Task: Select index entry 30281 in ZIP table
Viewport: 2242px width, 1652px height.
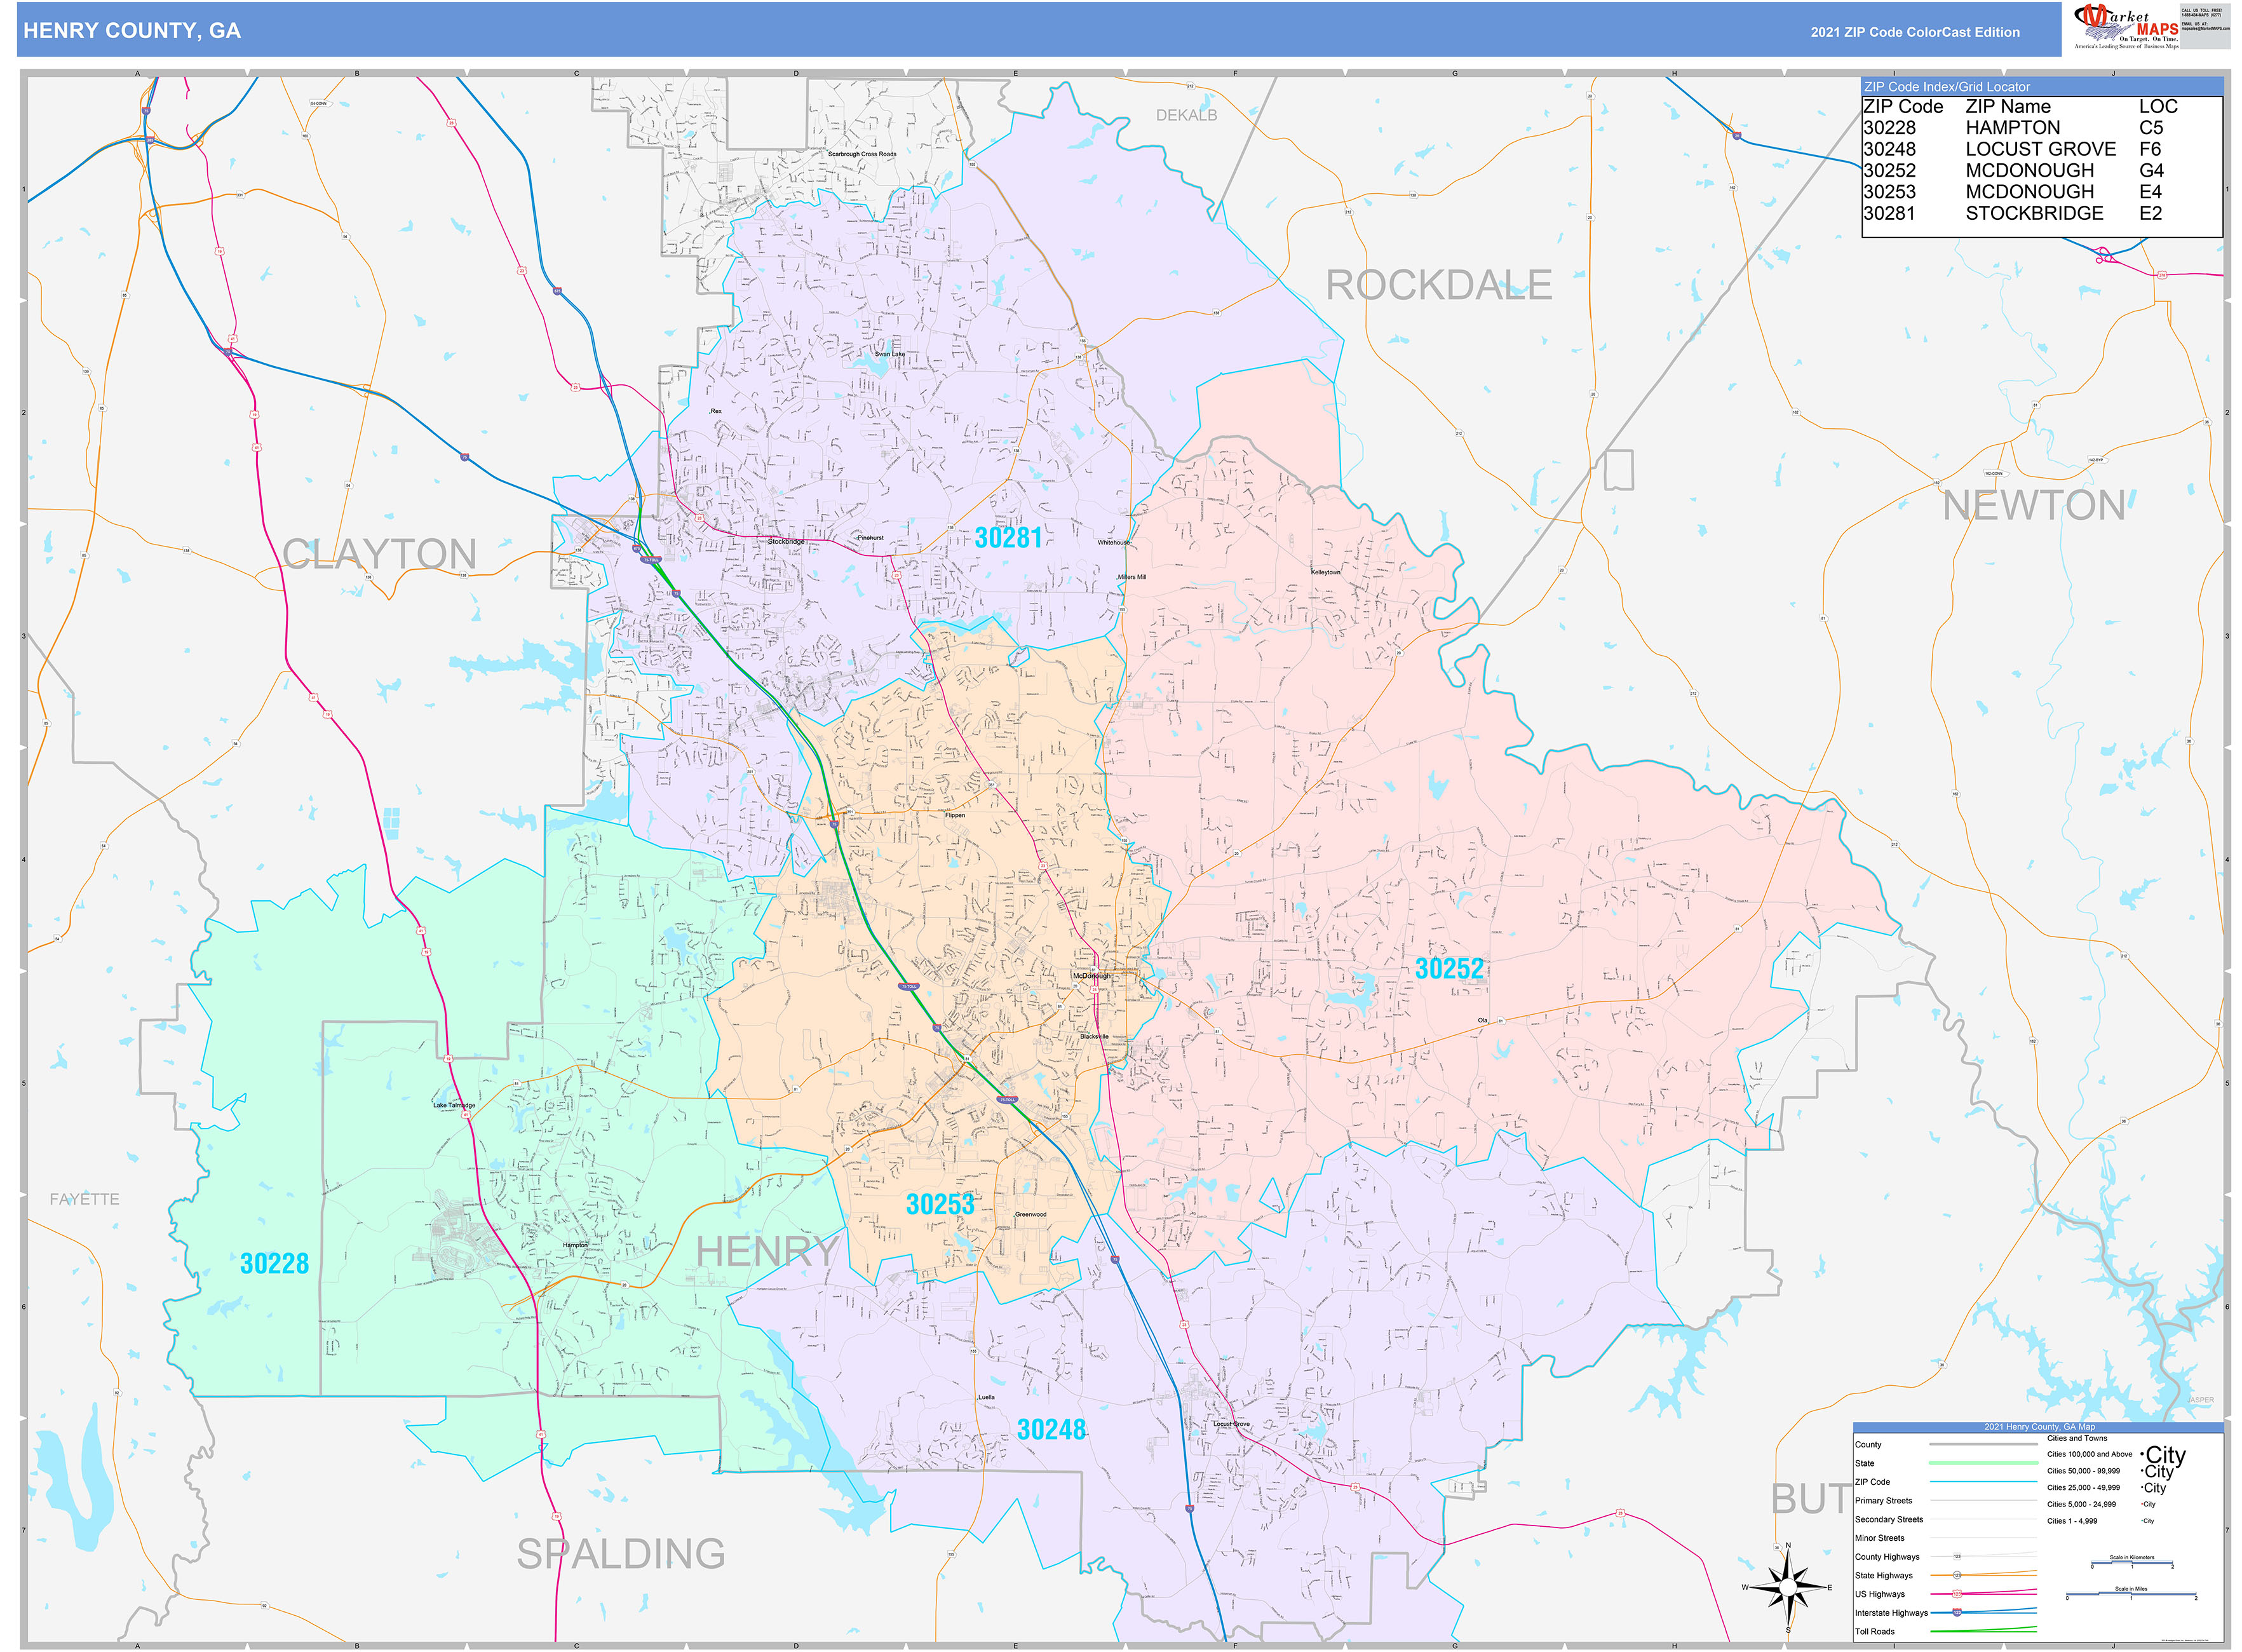Action: (1889, 213)
